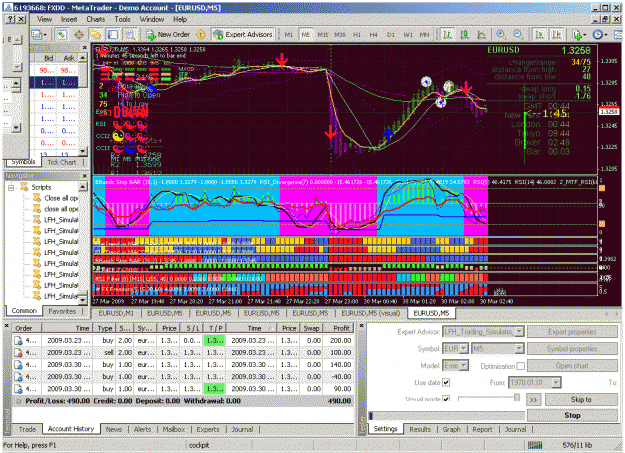Viewport: 625px width, 453px height.
Task: Open the Expert Advisor dropdown
Action: (519, 332)
